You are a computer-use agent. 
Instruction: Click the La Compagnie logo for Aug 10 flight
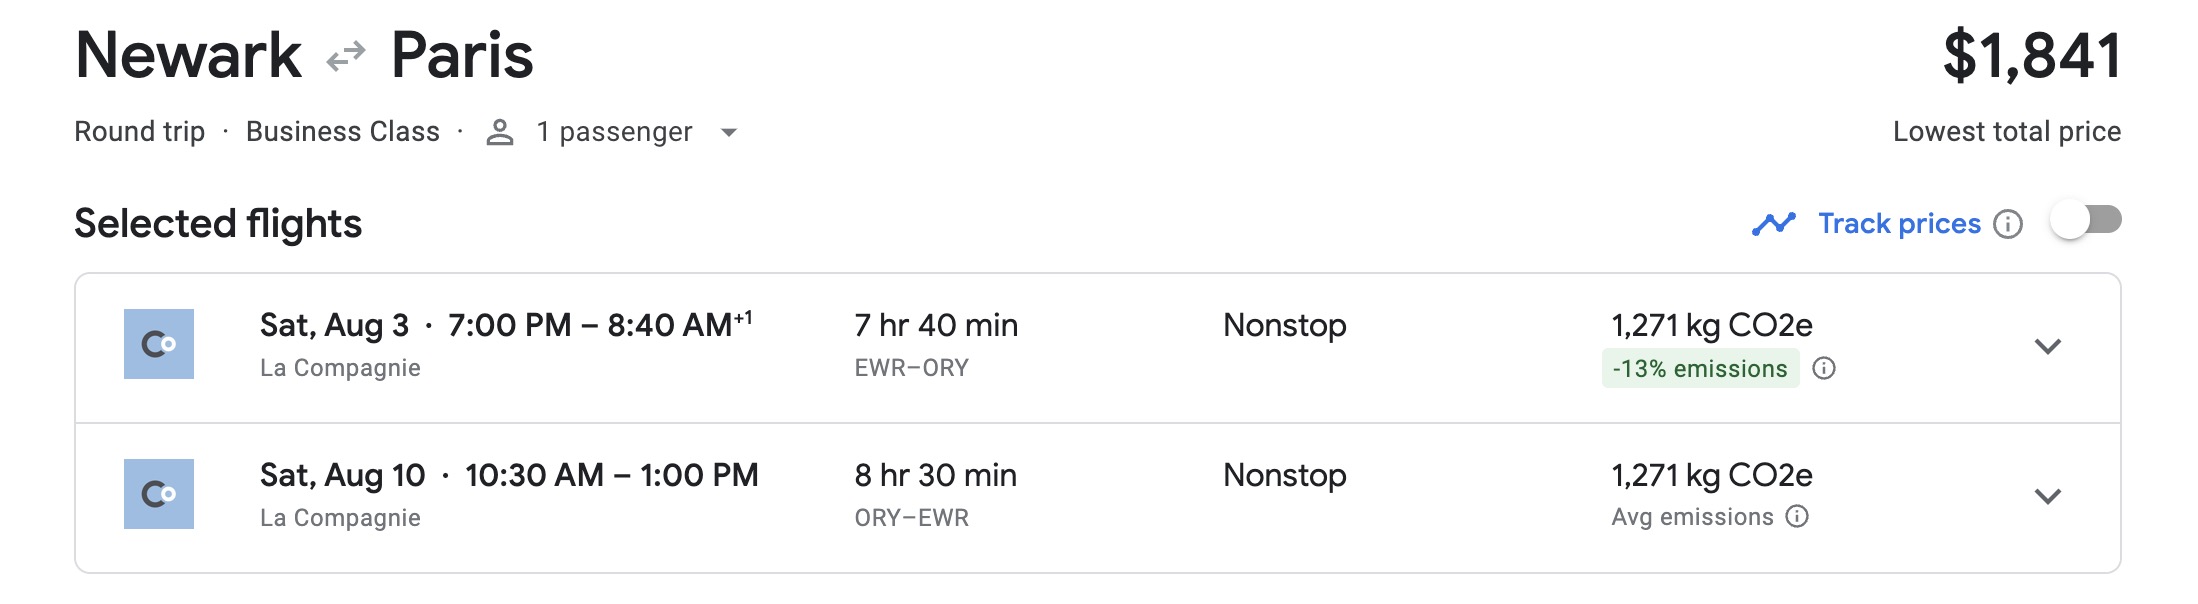pos(159,494)
